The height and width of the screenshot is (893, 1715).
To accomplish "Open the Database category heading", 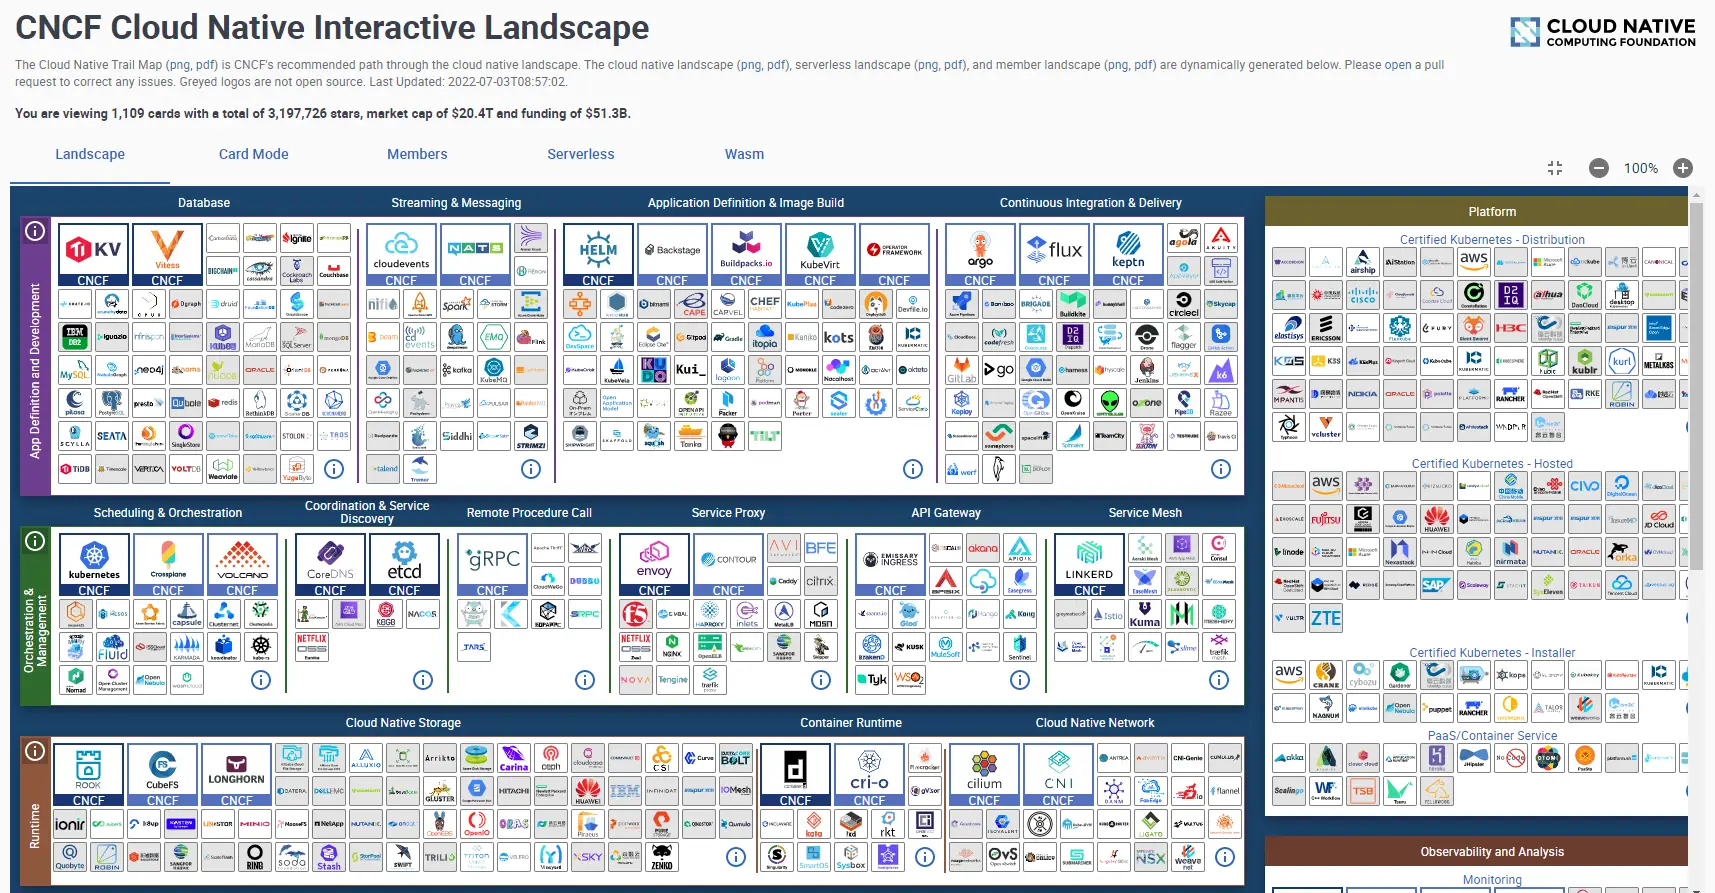I will (204, 203).
